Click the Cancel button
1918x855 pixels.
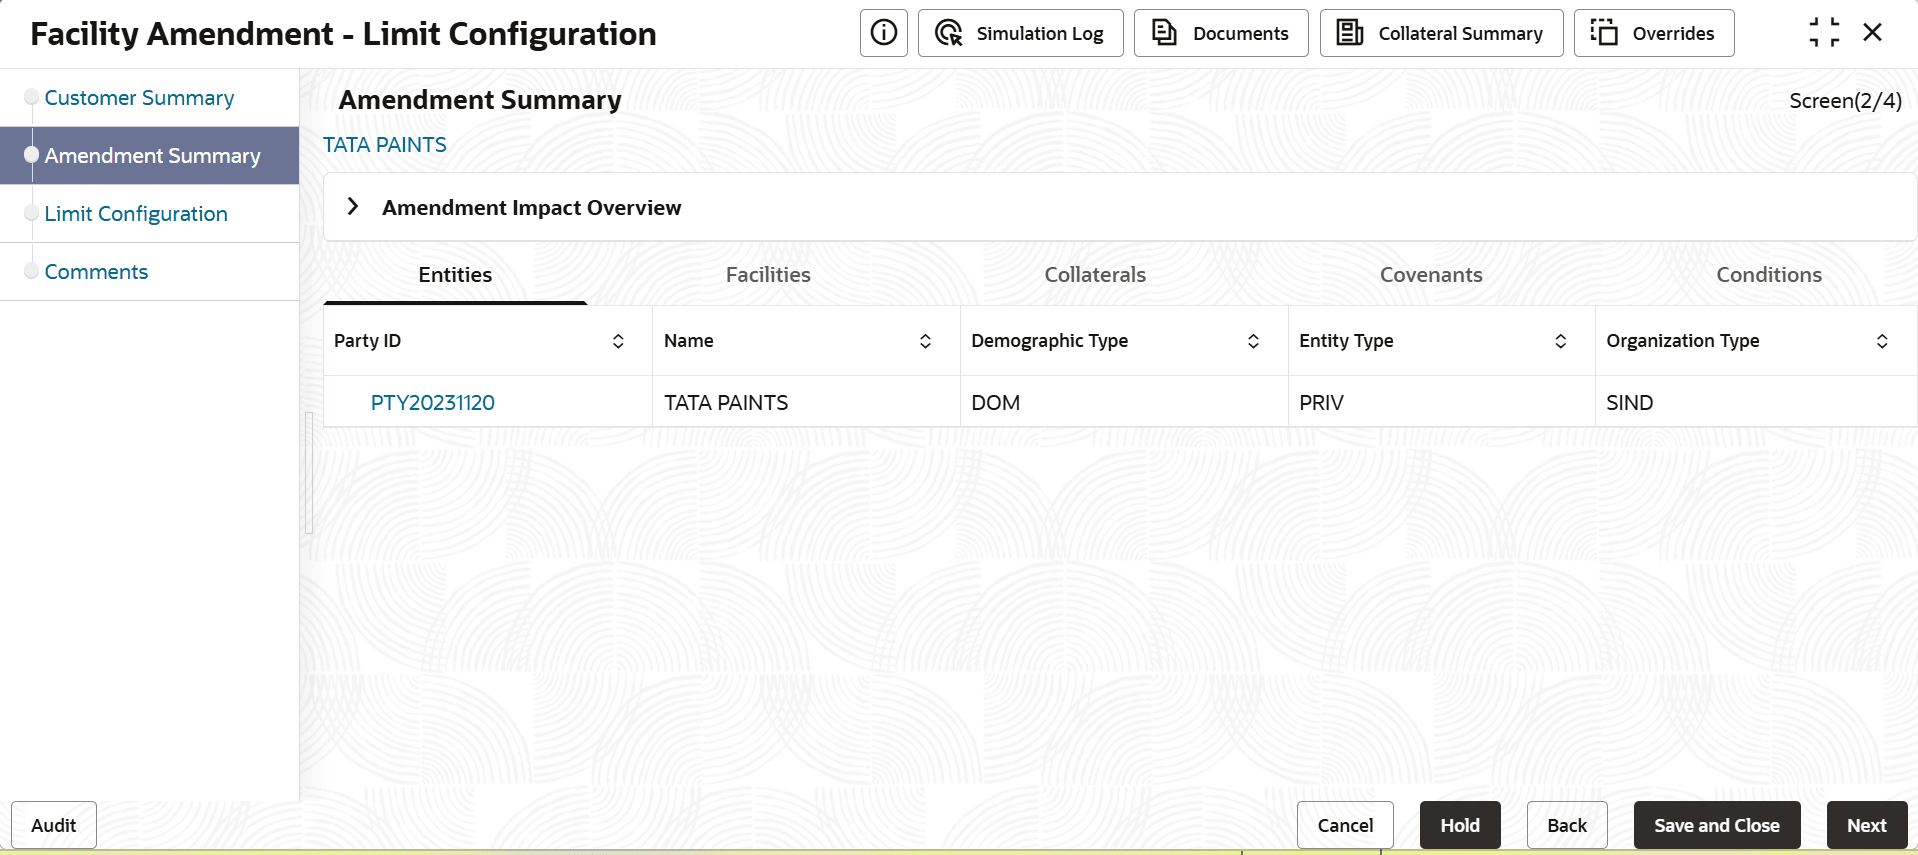point(1345,825)
